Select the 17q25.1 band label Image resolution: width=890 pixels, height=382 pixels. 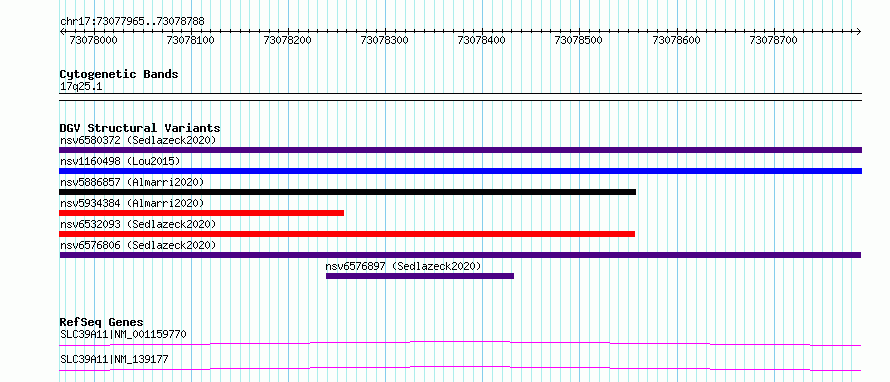(x=81, y=87)
